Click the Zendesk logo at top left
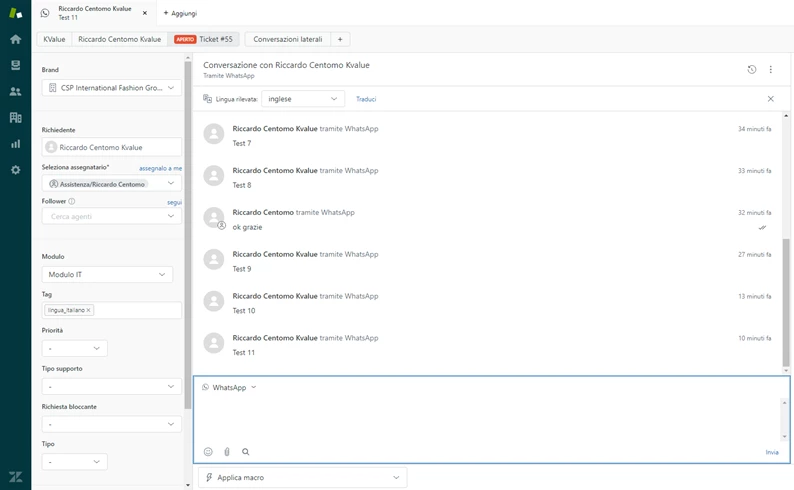 click(16, 13)
